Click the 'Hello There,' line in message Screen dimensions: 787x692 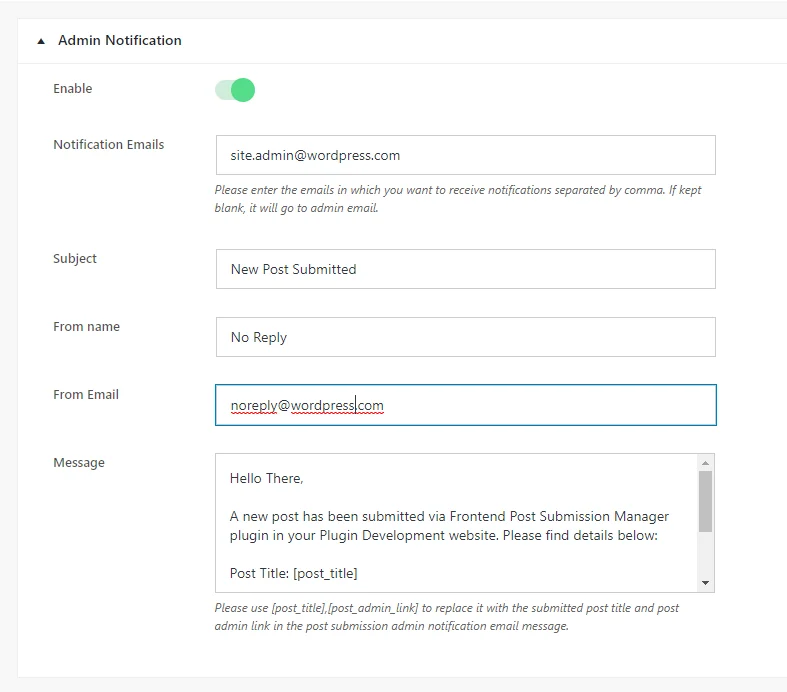coord(267,478)
